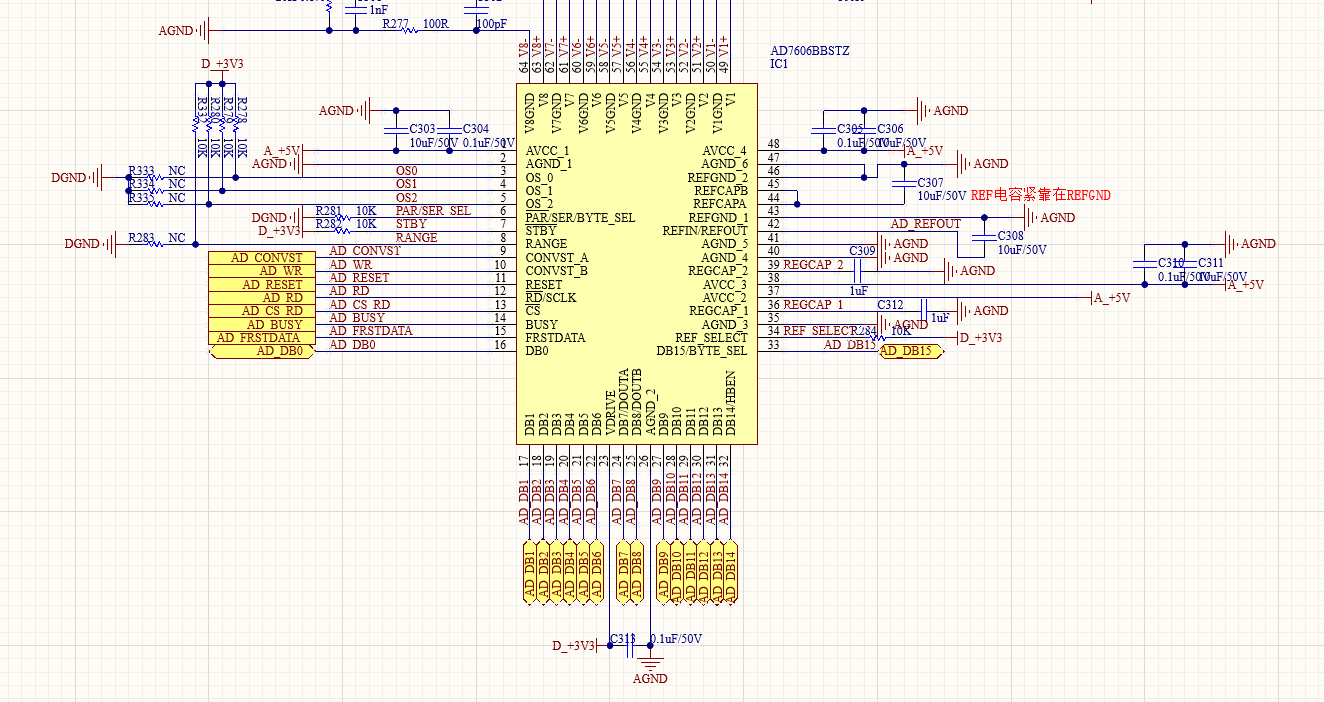Select the VDRIVE pin name
Viewport: 1324px width, 702px height.
pyautogui.click(x=610, y=414)
